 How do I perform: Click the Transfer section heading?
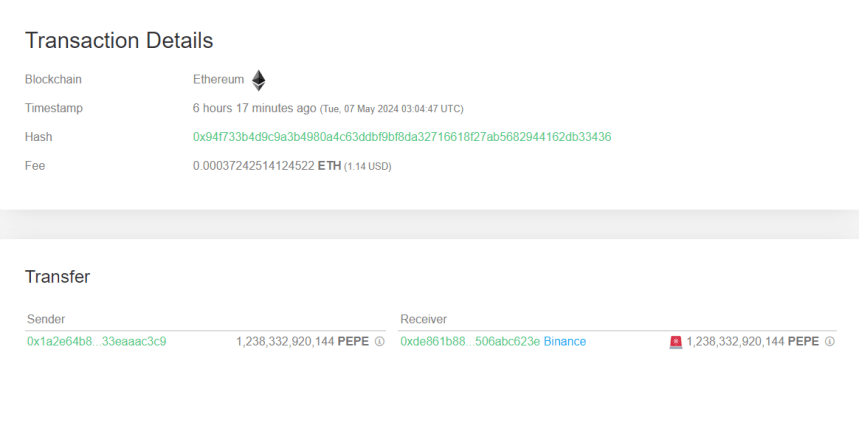click(x=57, y=277)
